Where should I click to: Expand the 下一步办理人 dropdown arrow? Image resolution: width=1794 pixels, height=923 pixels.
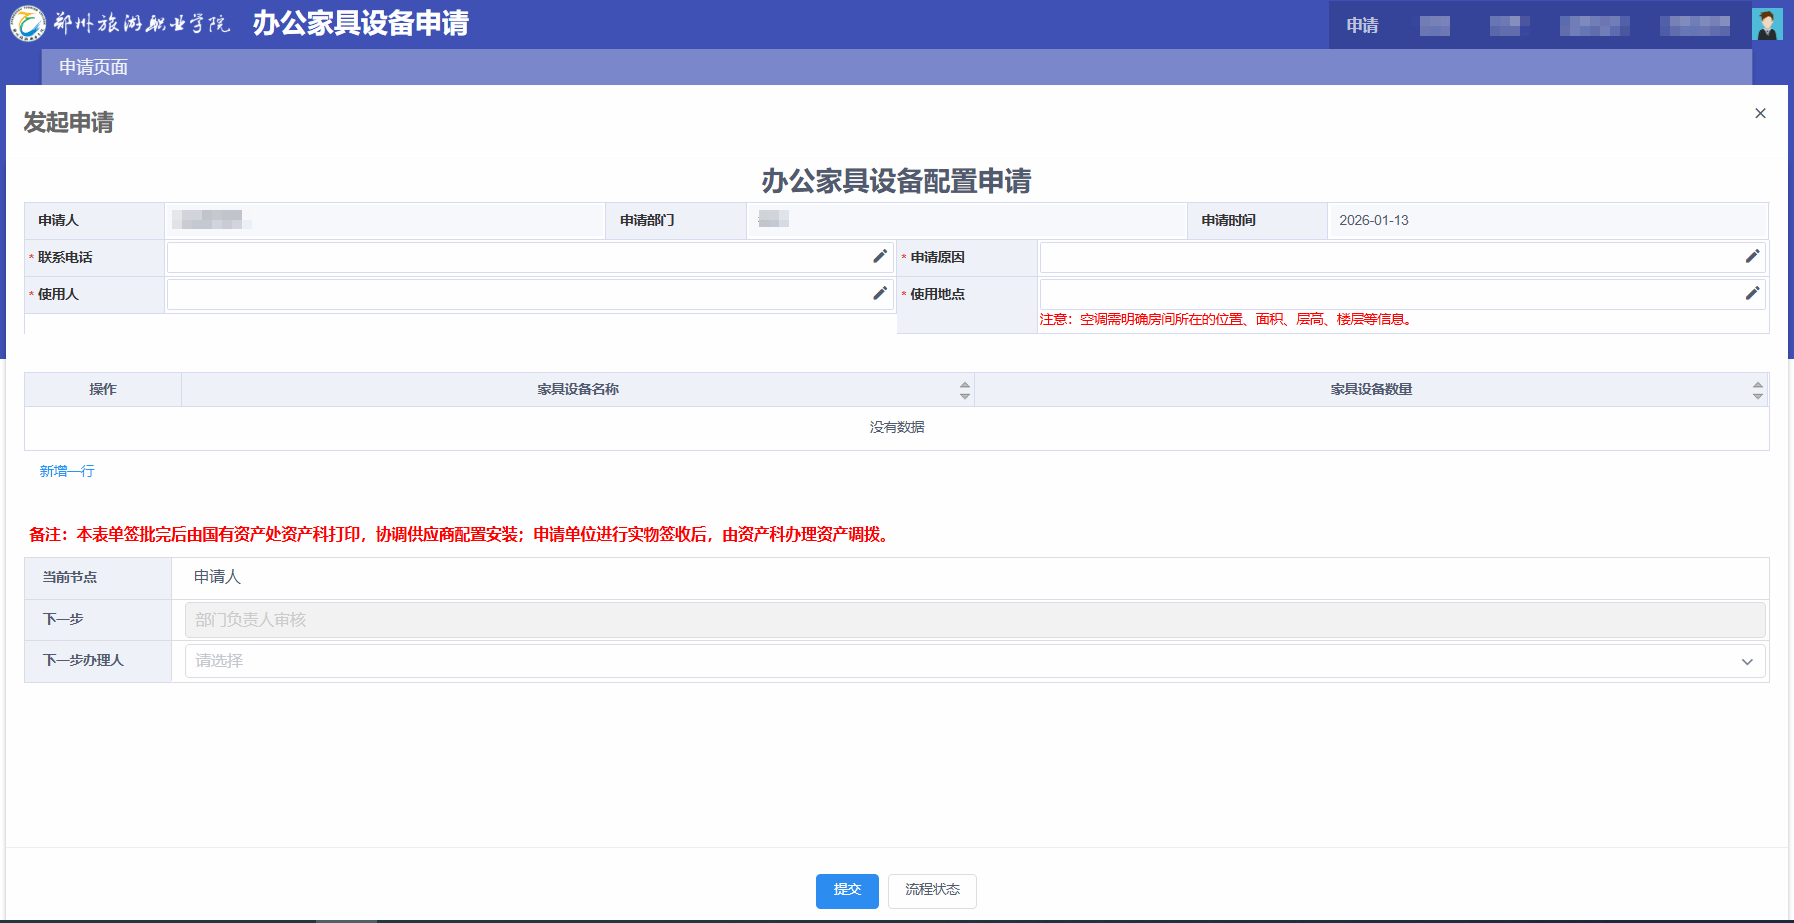tap(1747, 662)
